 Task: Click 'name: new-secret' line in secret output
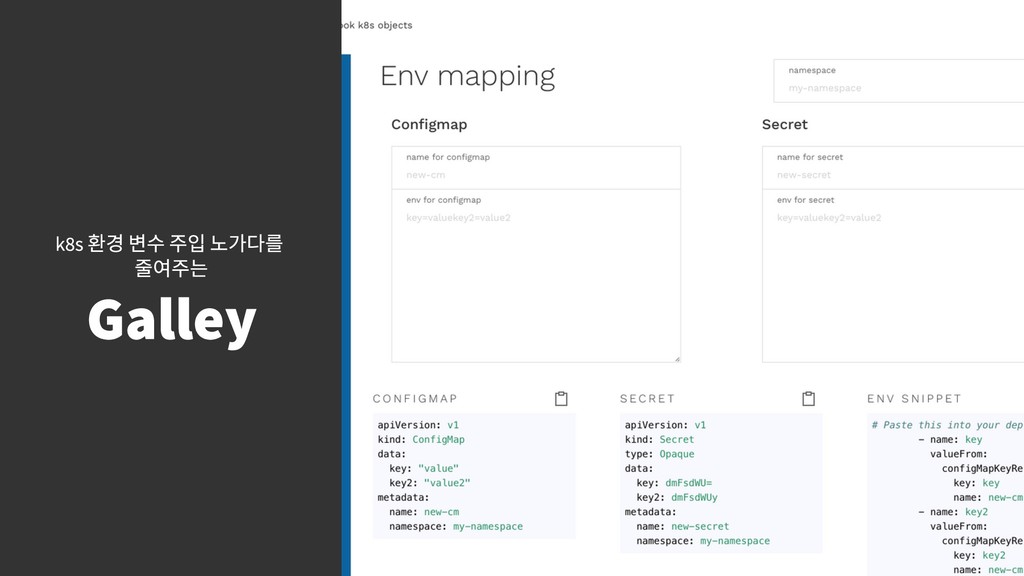683,526
